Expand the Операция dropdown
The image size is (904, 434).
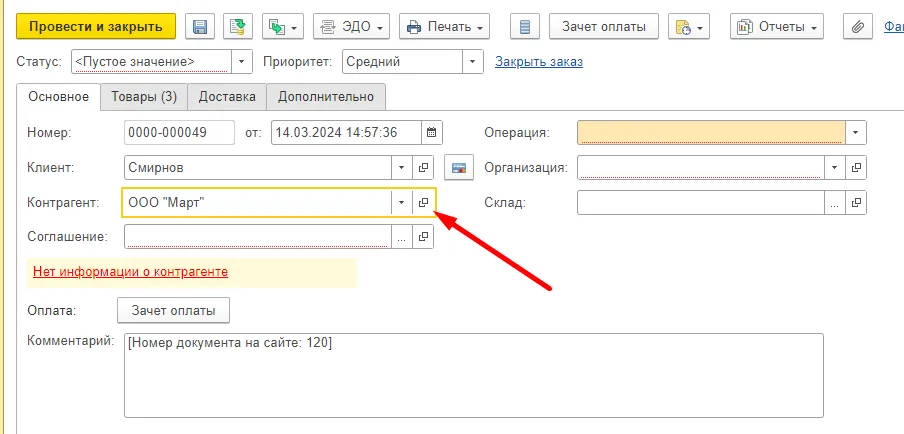(856, 132)
